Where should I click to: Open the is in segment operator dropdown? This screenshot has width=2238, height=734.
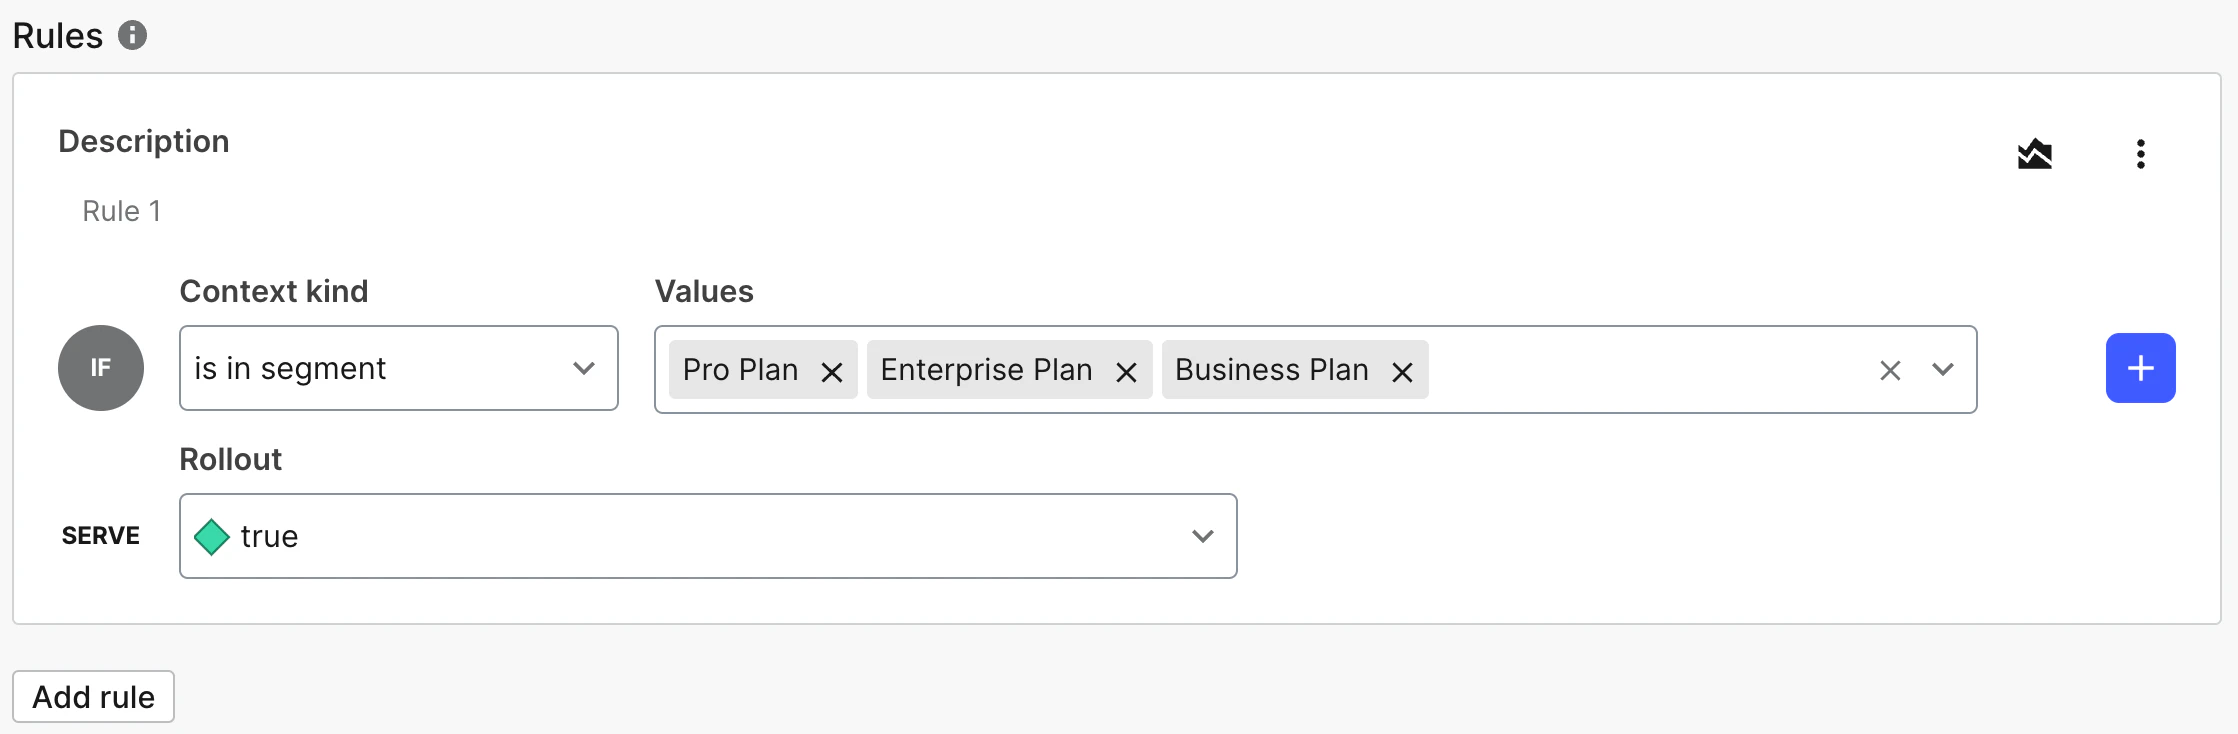(398, 368)
